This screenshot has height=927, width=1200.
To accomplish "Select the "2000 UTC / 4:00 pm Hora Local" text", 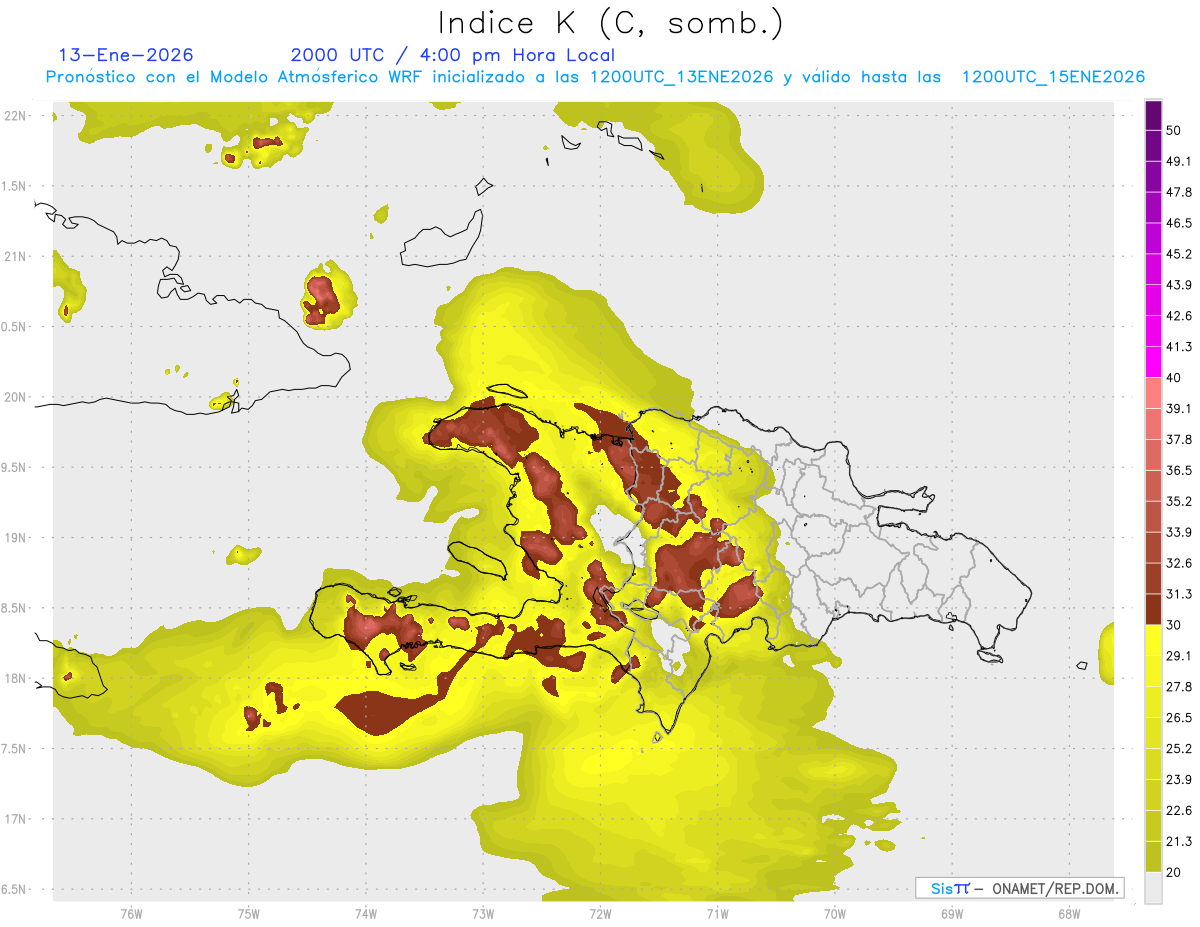I will click(453, 55).
